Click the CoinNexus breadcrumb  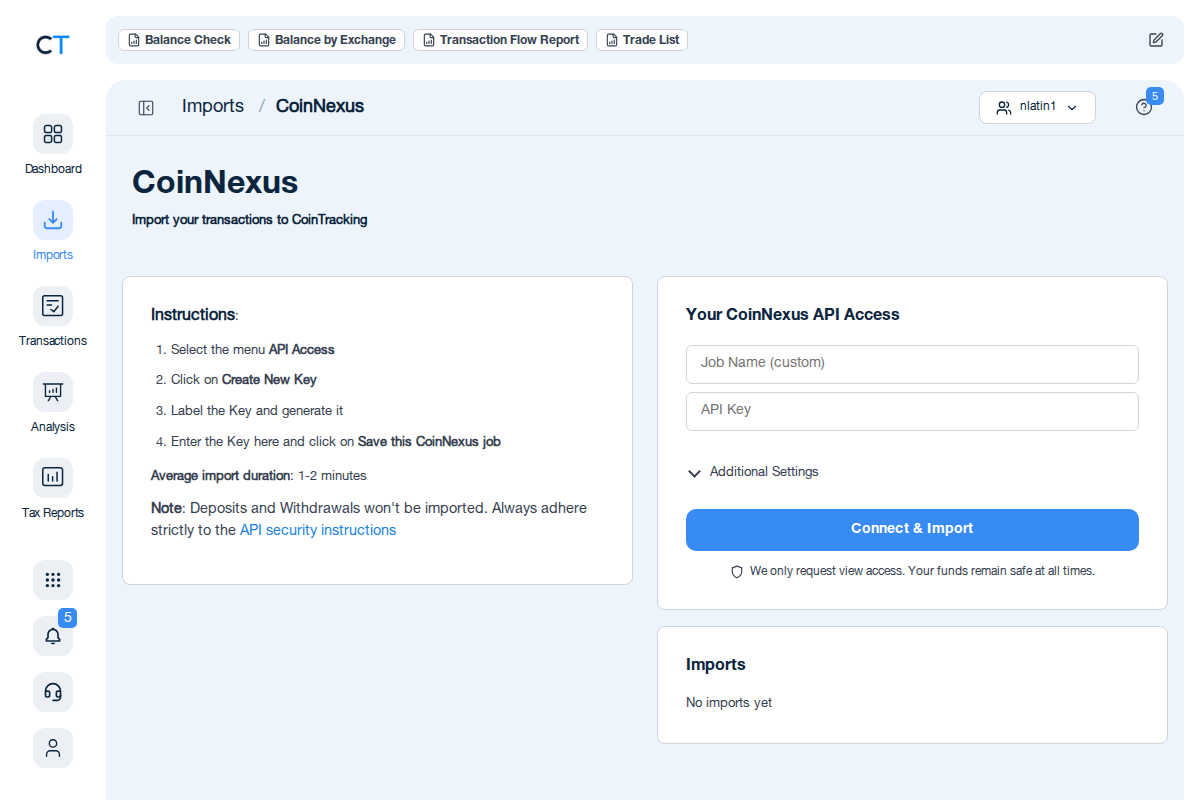point(320,106)
